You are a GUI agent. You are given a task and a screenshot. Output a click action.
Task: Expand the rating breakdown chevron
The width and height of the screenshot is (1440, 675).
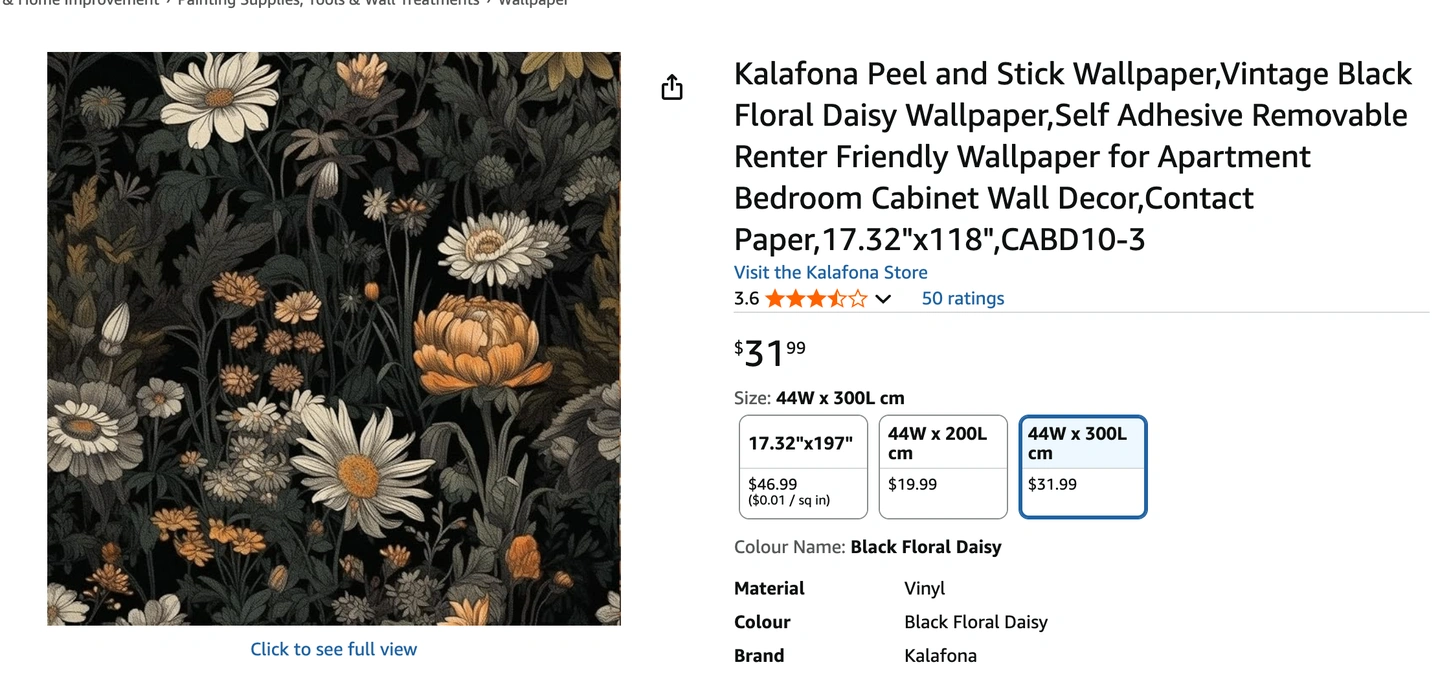coord(883,299)
